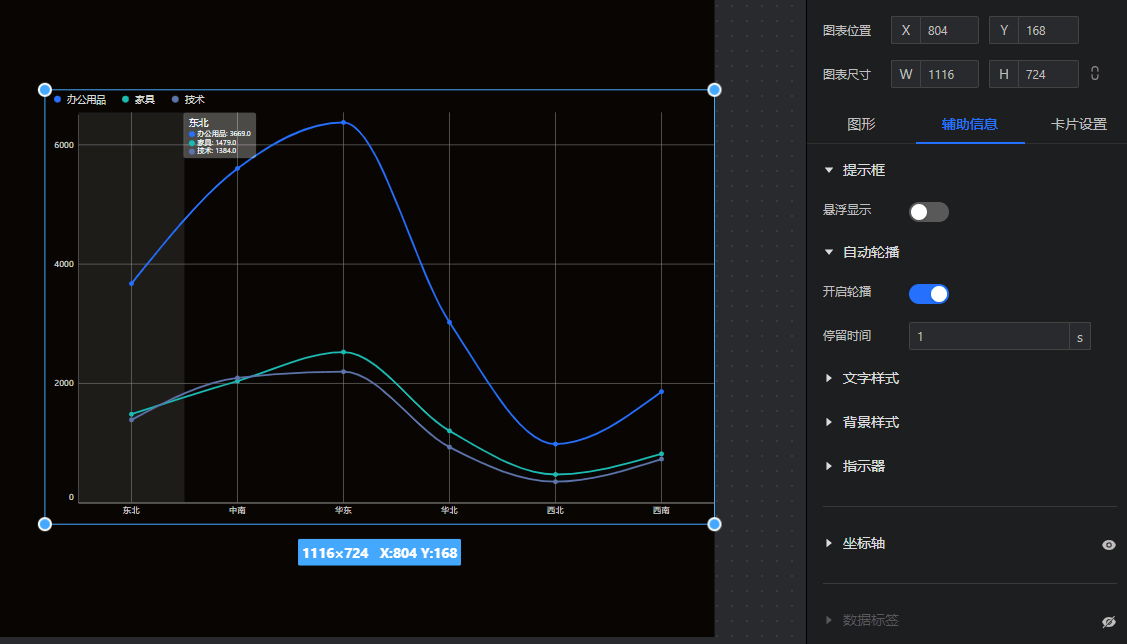Turn off the 开启轮播 switch
The width and height of the screenshot is (1127, 644).
pos(928,294)
